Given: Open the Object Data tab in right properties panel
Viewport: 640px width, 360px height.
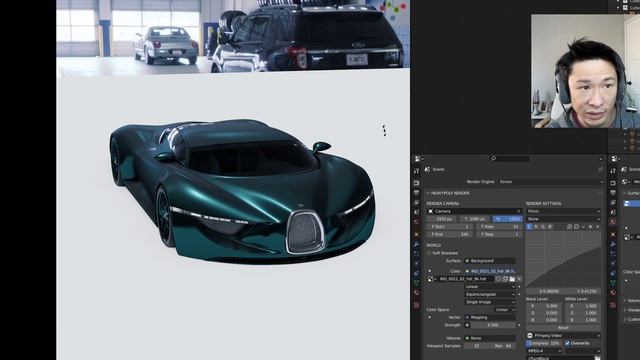Looking at the screenshot, I should 613,282.
